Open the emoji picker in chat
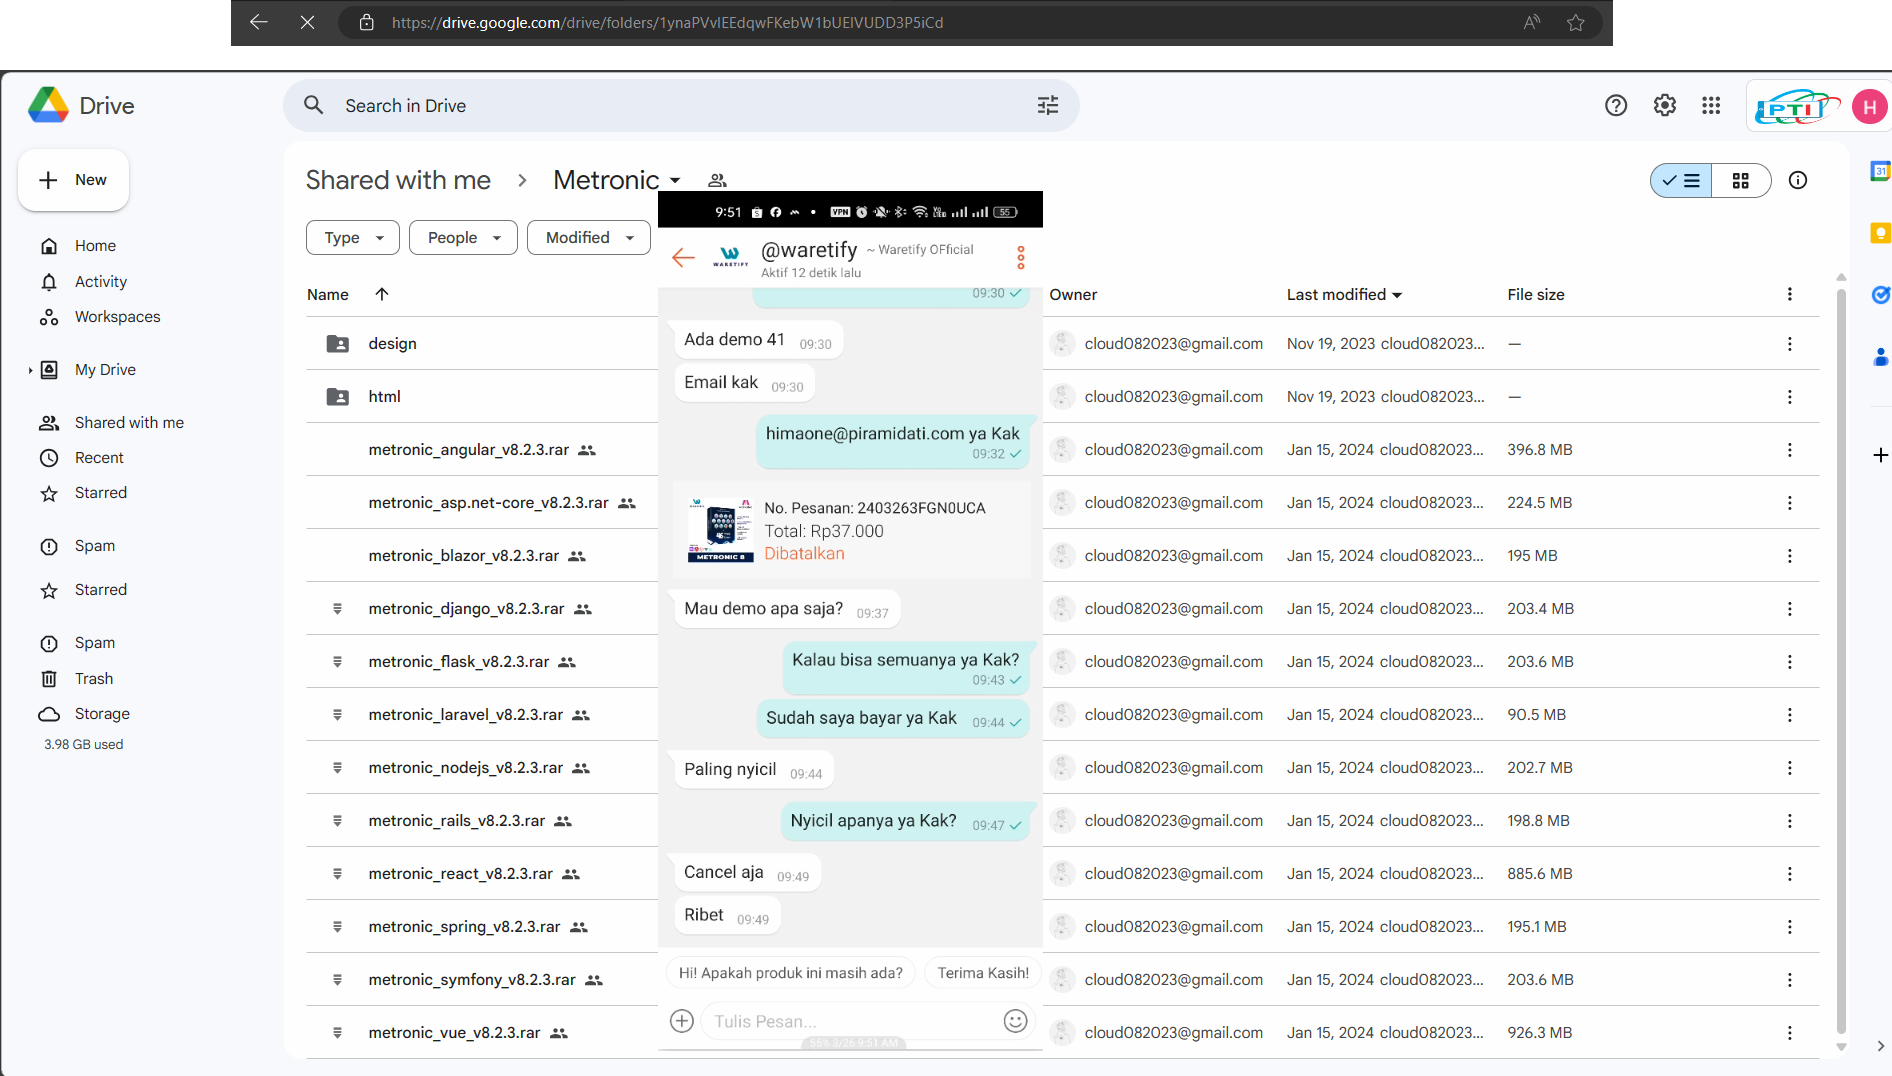 click(x=1015, y=1021)
